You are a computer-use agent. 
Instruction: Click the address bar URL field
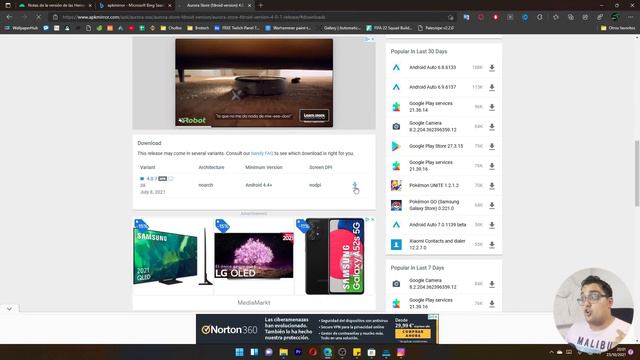(253, 17)
